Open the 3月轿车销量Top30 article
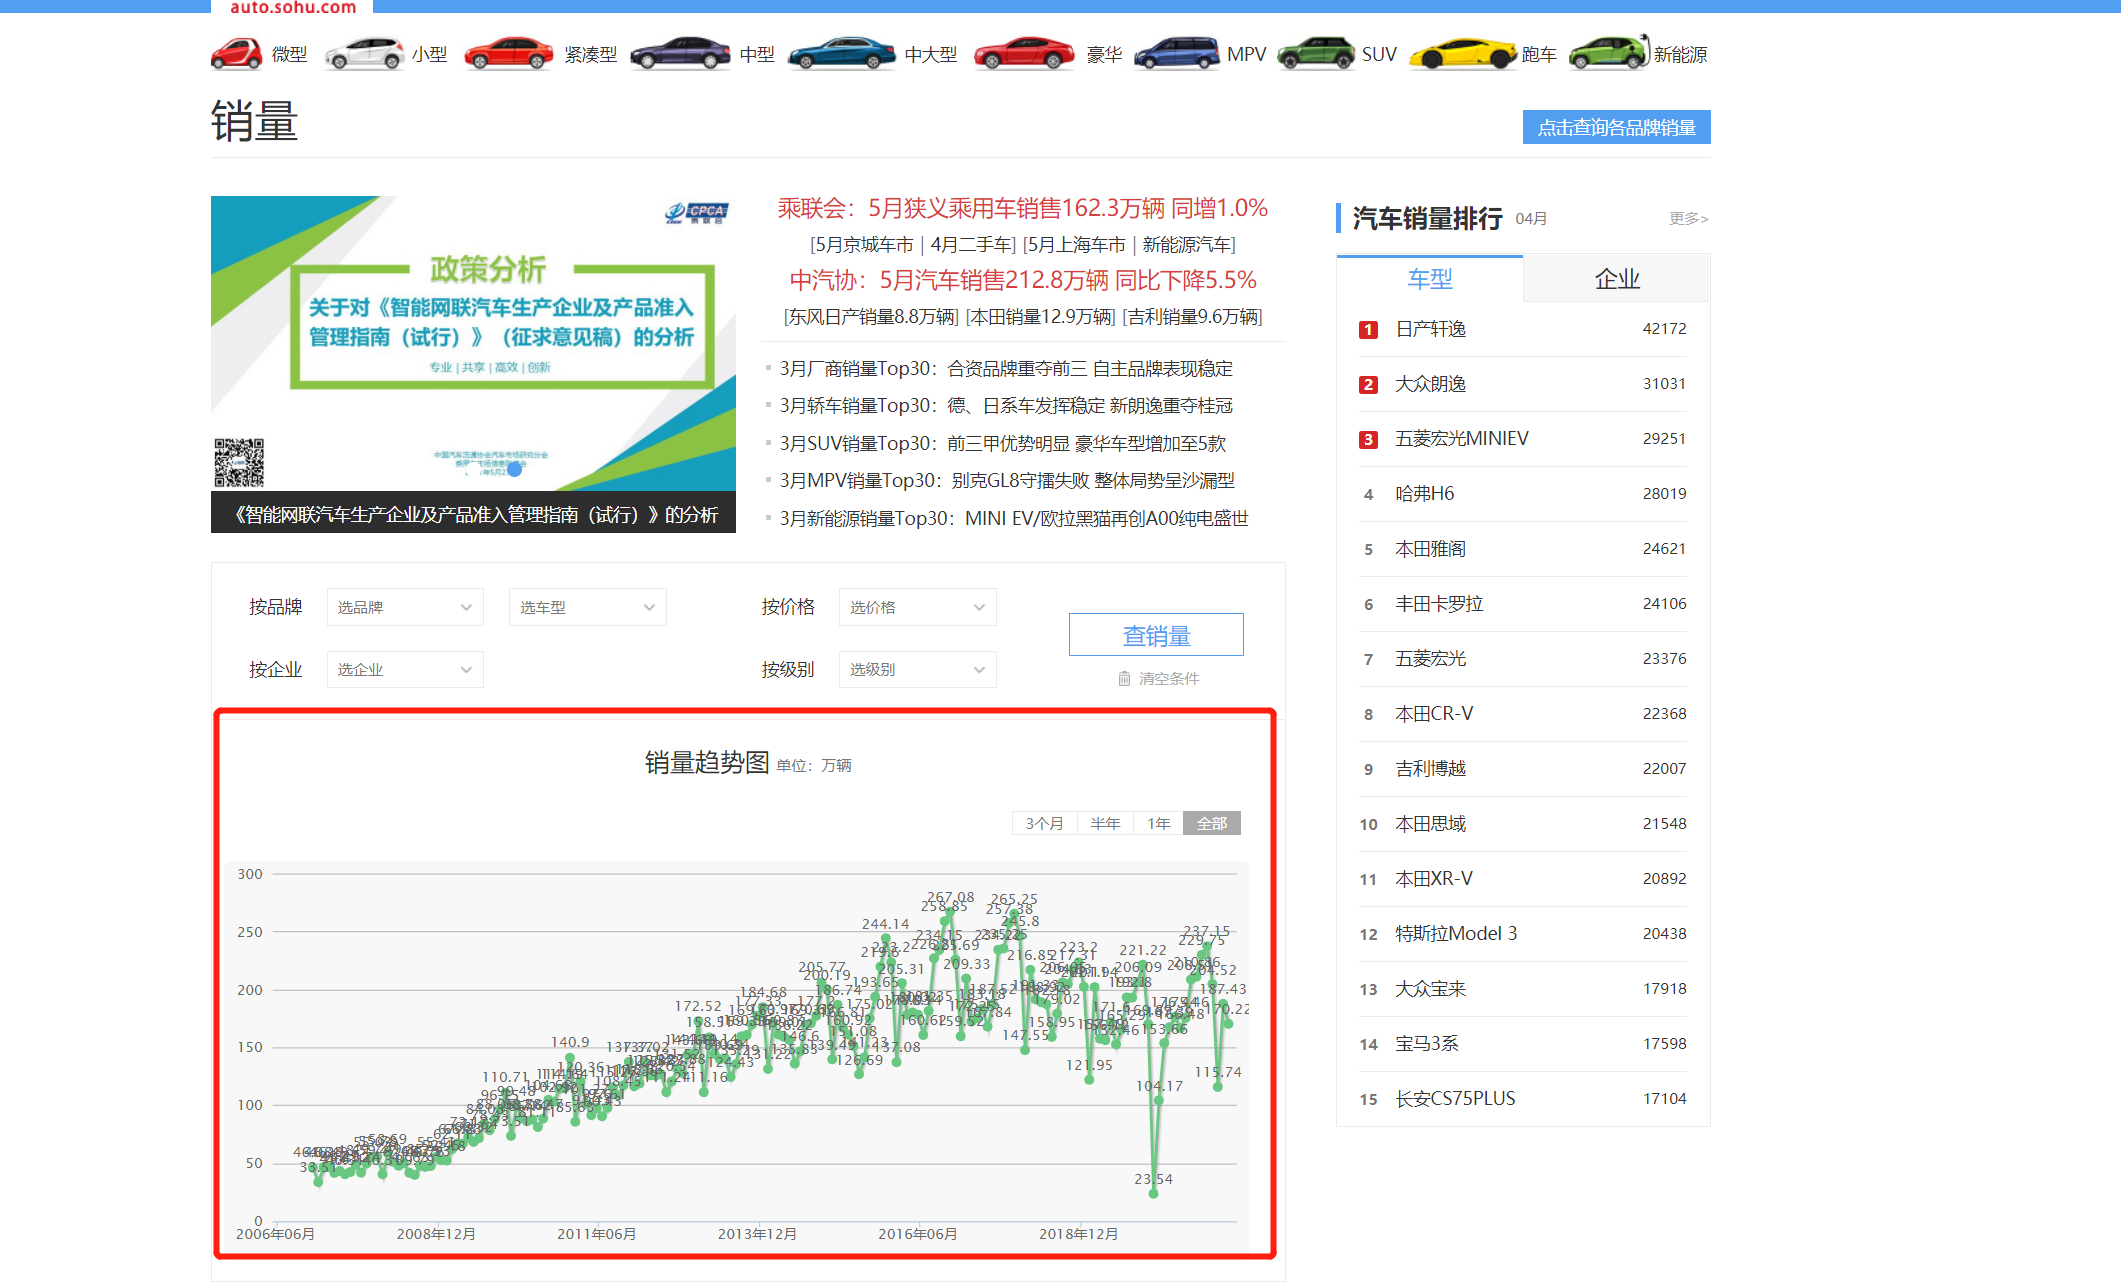The width and height of the screenshot is (2121, 1282). [x=1006, y=406]
